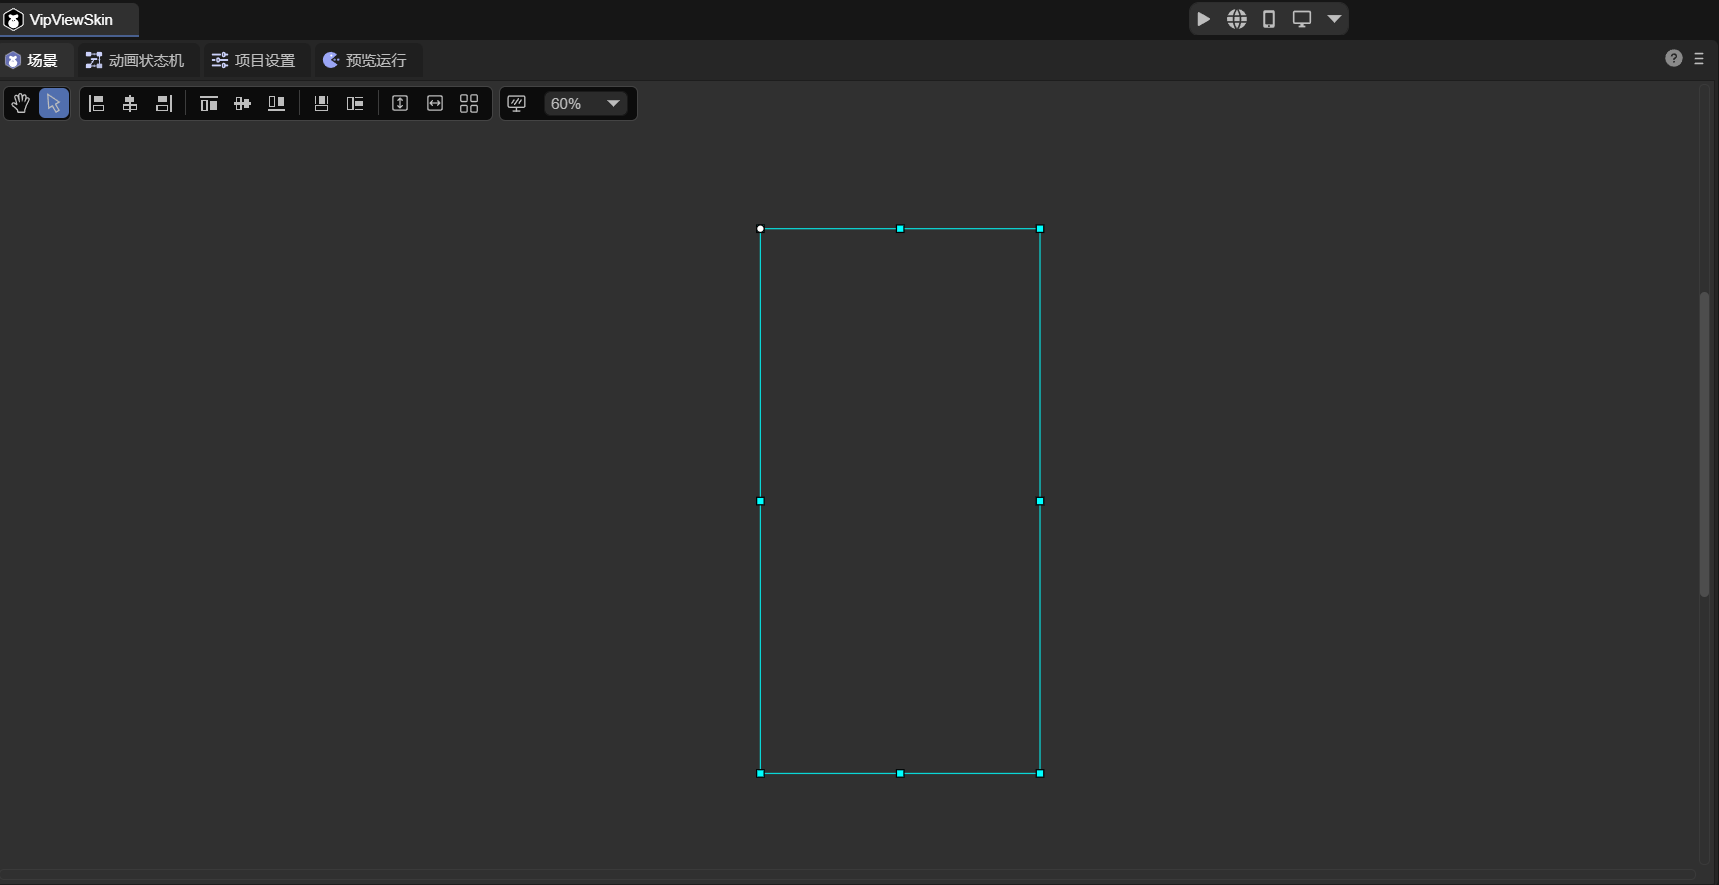This screenshot has height=885, width=1719.
Task: Open the 项目设置 tab
Action: pyautogui.click(x=254, y=61)
